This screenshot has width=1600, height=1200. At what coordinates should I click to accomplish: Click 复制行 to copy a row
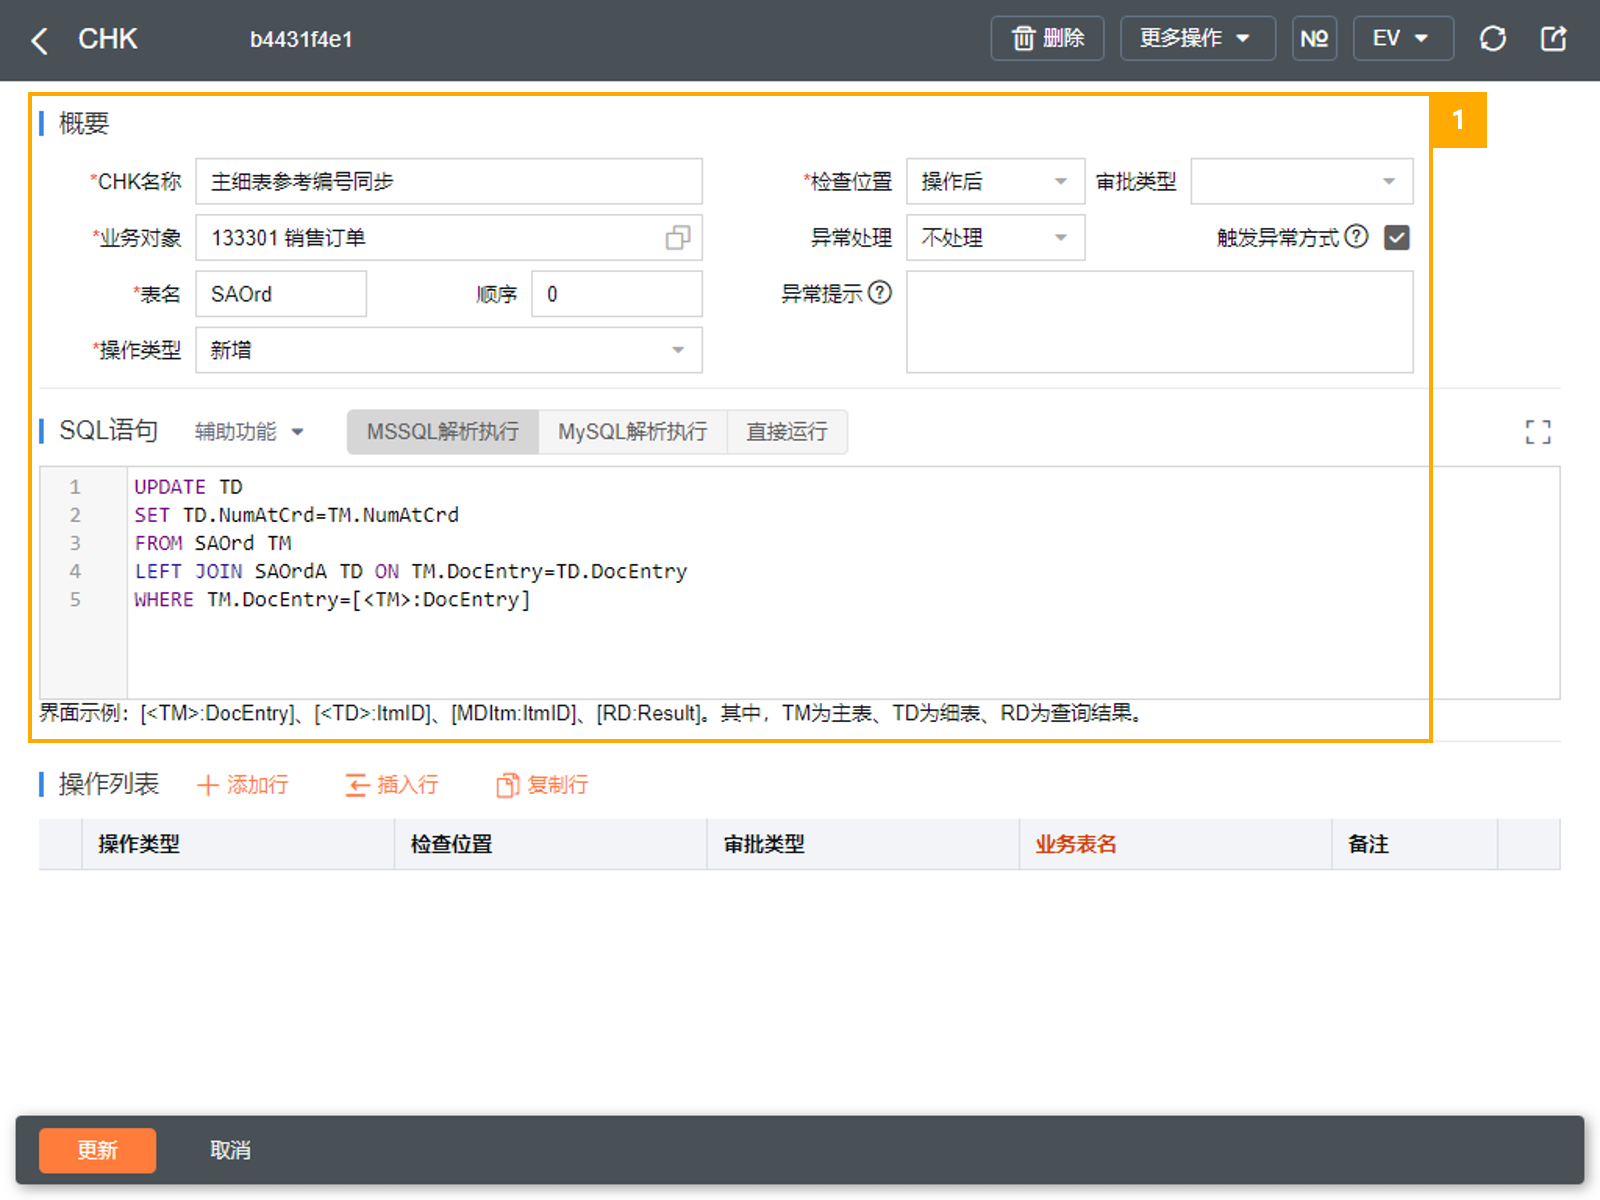click(543, 785)
